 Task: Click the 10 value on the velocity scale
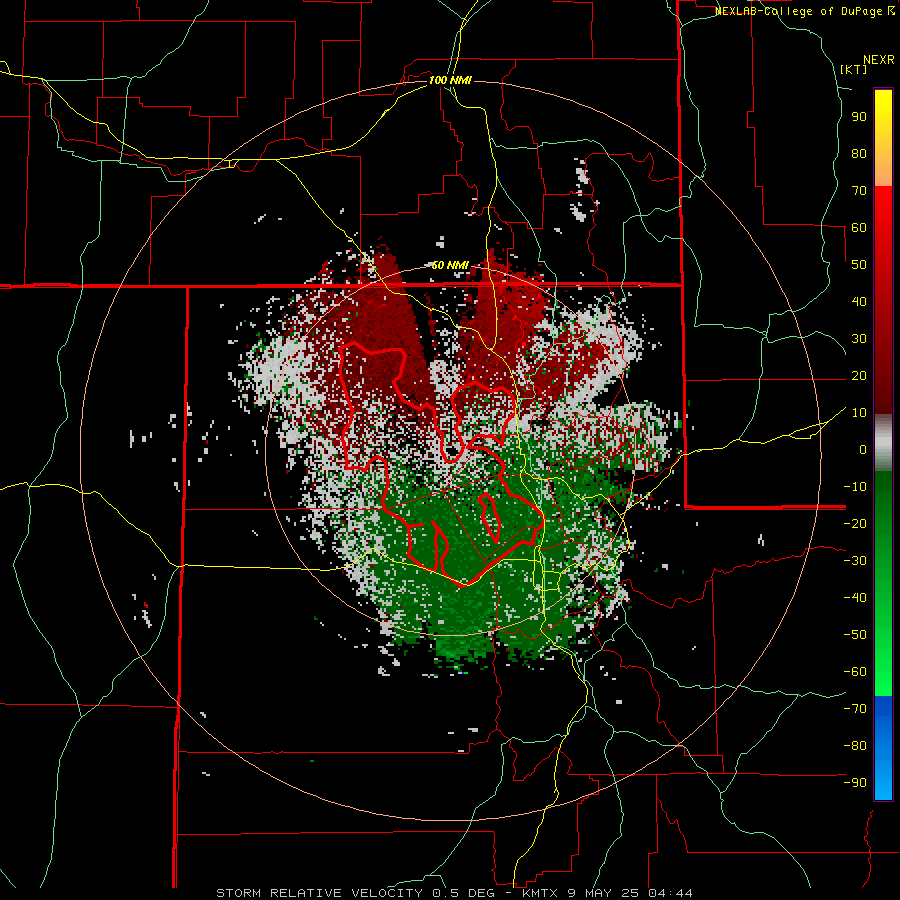[859, 413]
